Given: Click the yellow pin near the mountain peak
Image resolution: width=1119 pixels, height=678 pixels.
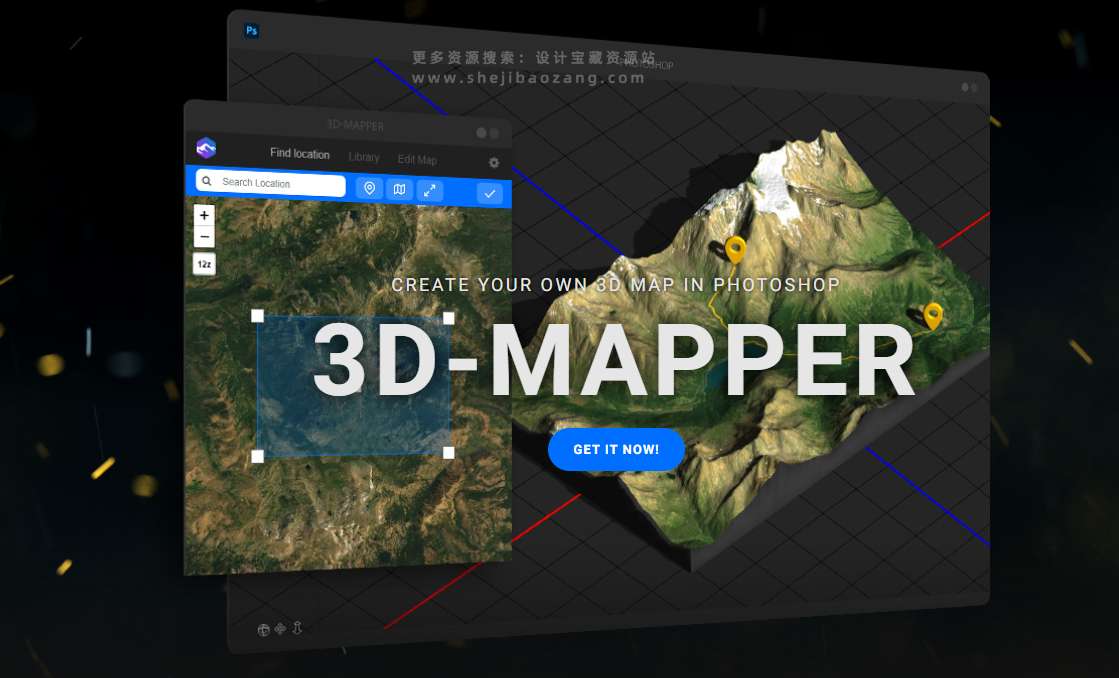Looking at the screenshot, I should click(735, 250).
